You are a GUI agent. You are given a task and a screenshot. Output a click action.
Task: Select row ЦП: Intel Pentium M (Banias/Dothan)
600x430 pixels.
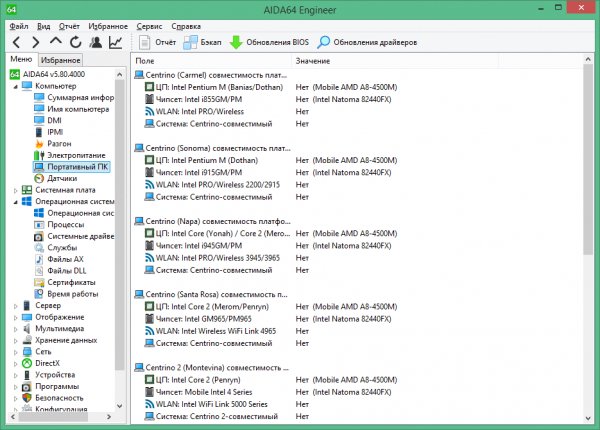coord(214,87)
